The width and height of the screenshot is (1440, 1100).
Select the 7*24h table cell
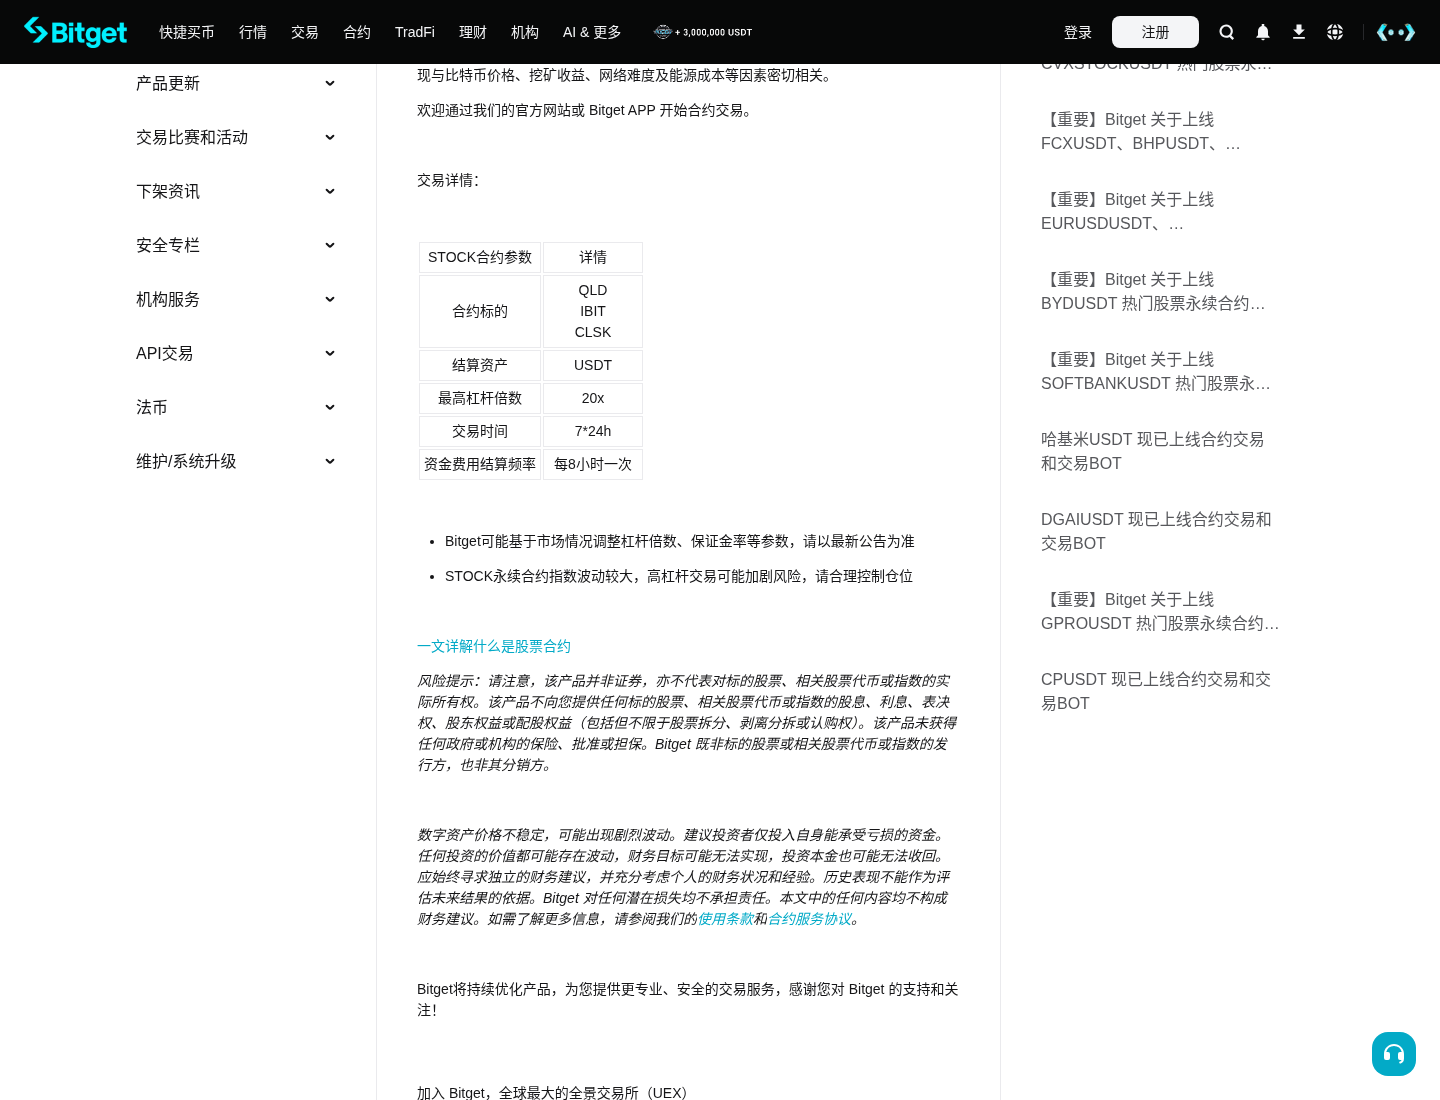click(x=593, y=431)
